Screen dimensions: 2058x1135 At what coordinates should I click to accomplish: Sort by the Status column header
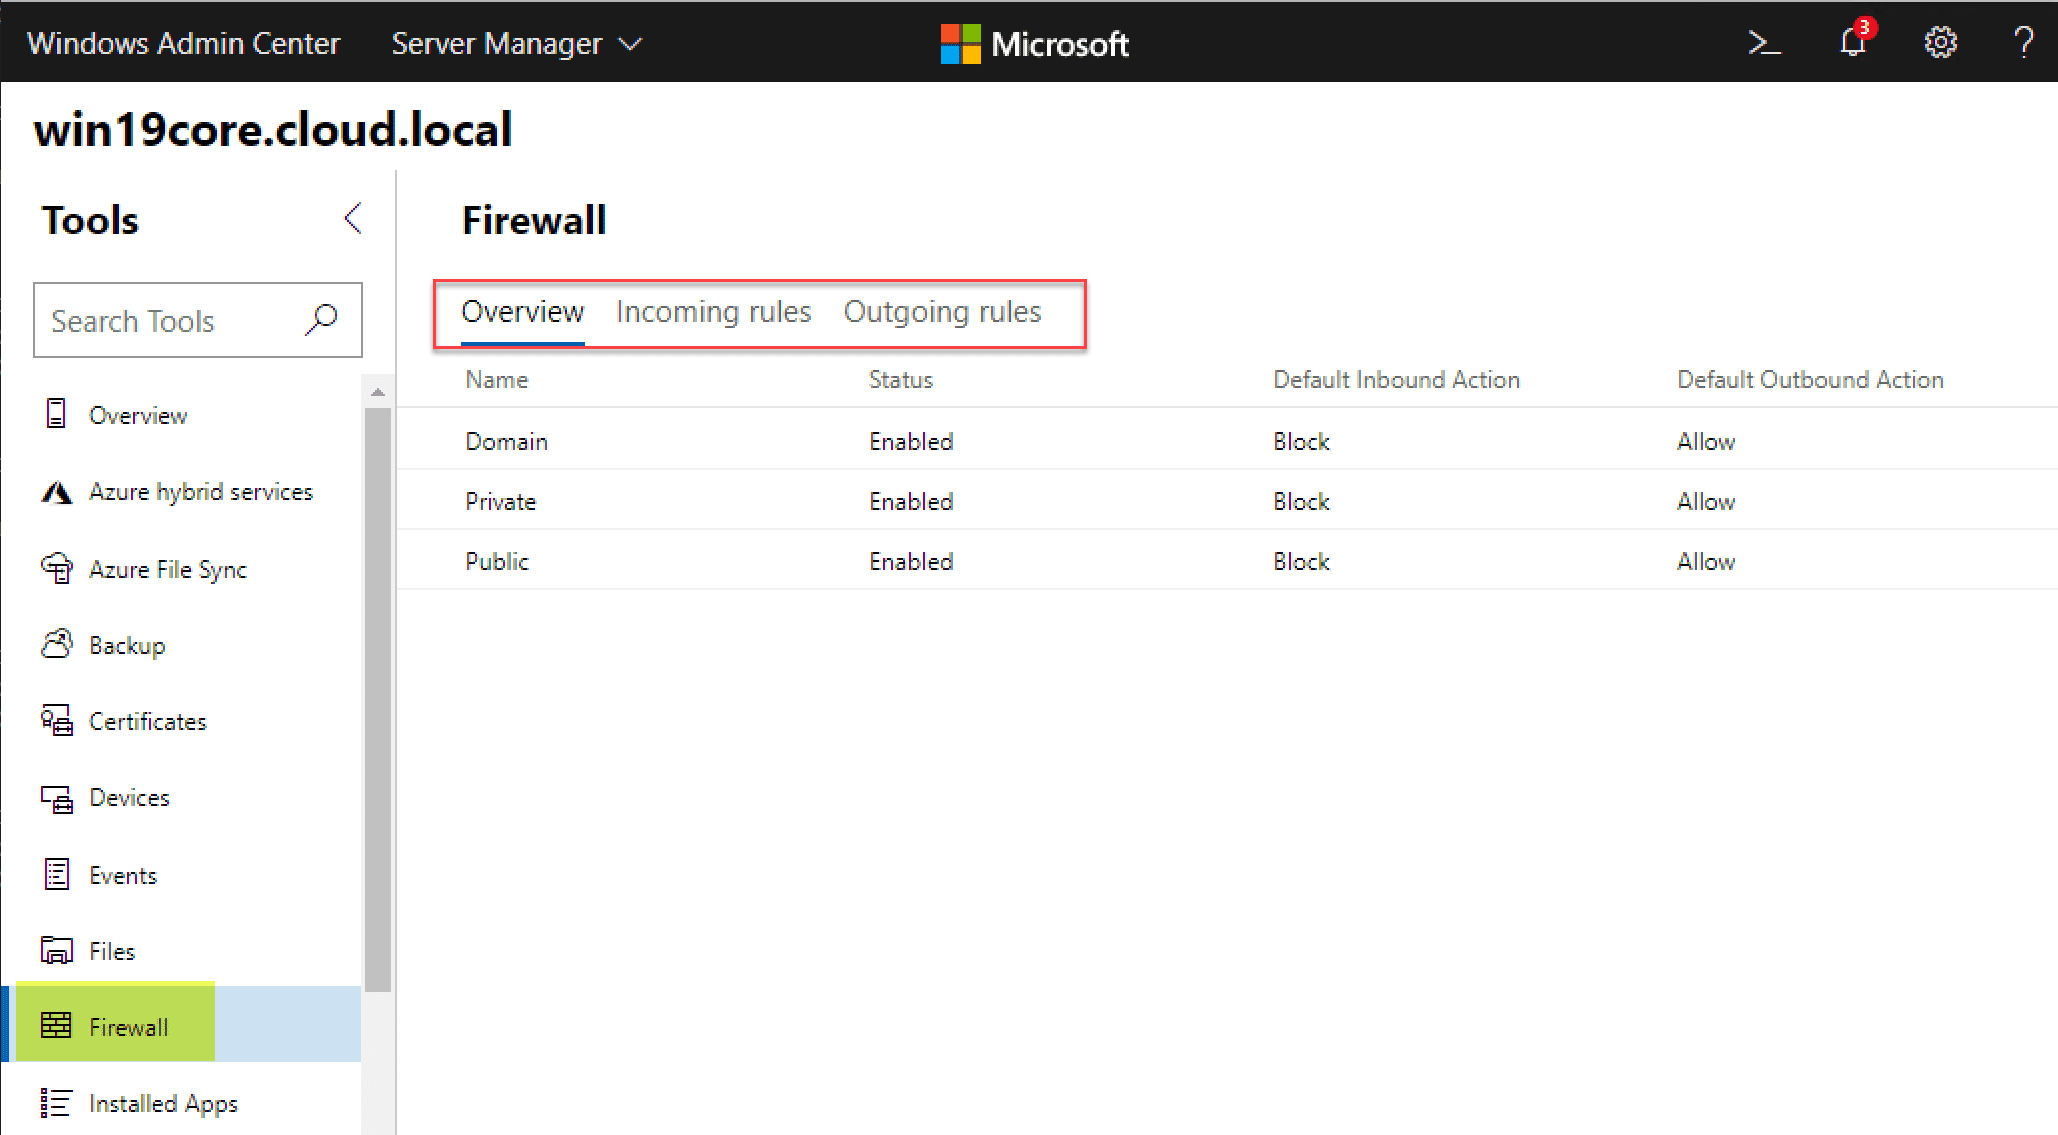pos(900,380)
